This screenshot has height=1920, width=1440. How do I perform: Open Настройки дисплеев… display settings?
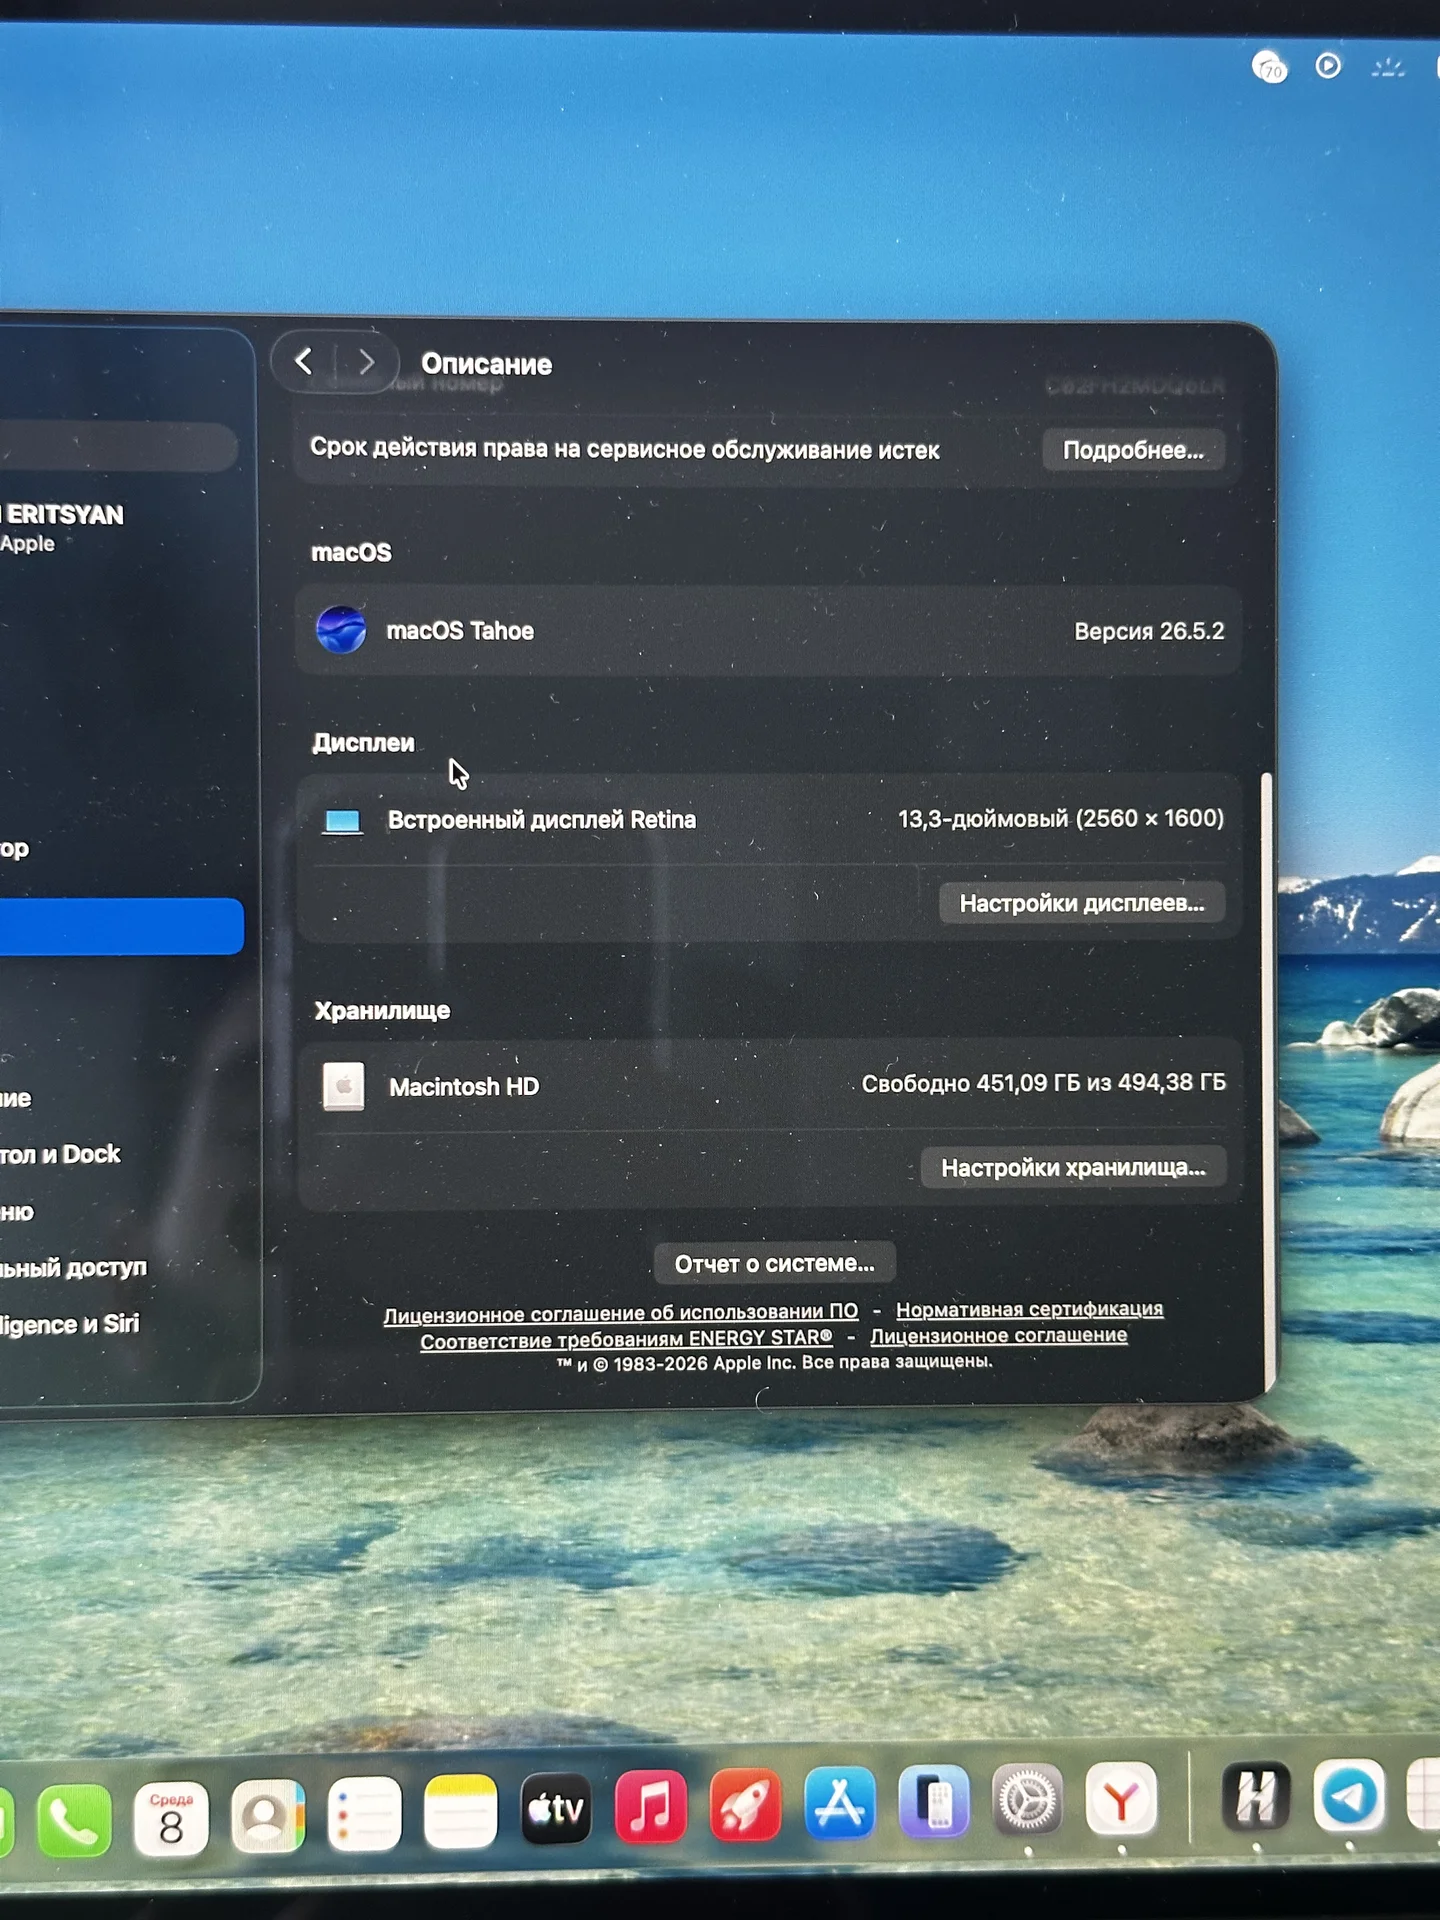click(x=1082, y=903)
